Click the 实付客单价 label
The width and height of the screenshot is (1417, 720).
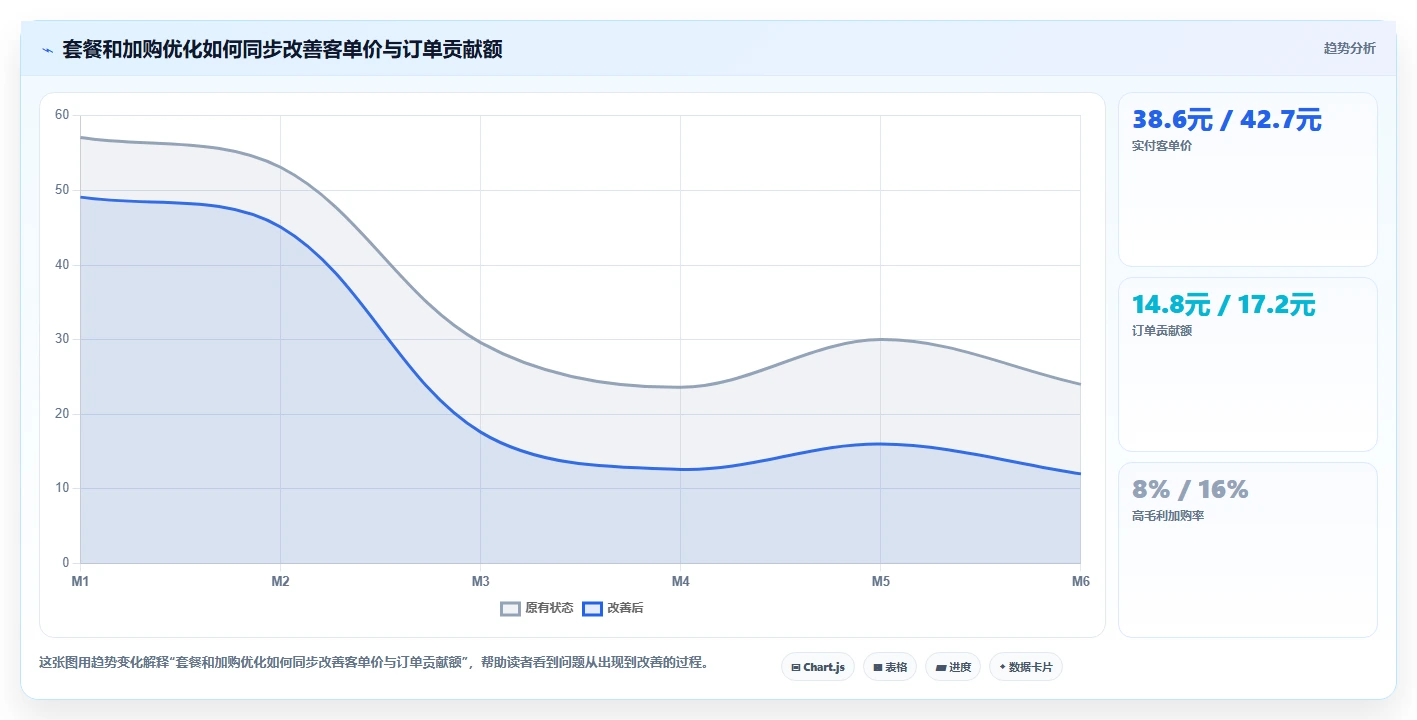coord(1162,146)
